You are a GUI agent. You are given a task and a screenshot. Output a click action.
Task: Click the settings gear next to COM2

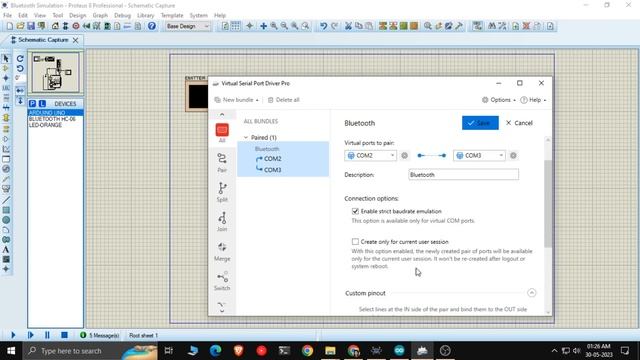pos(404,156)
